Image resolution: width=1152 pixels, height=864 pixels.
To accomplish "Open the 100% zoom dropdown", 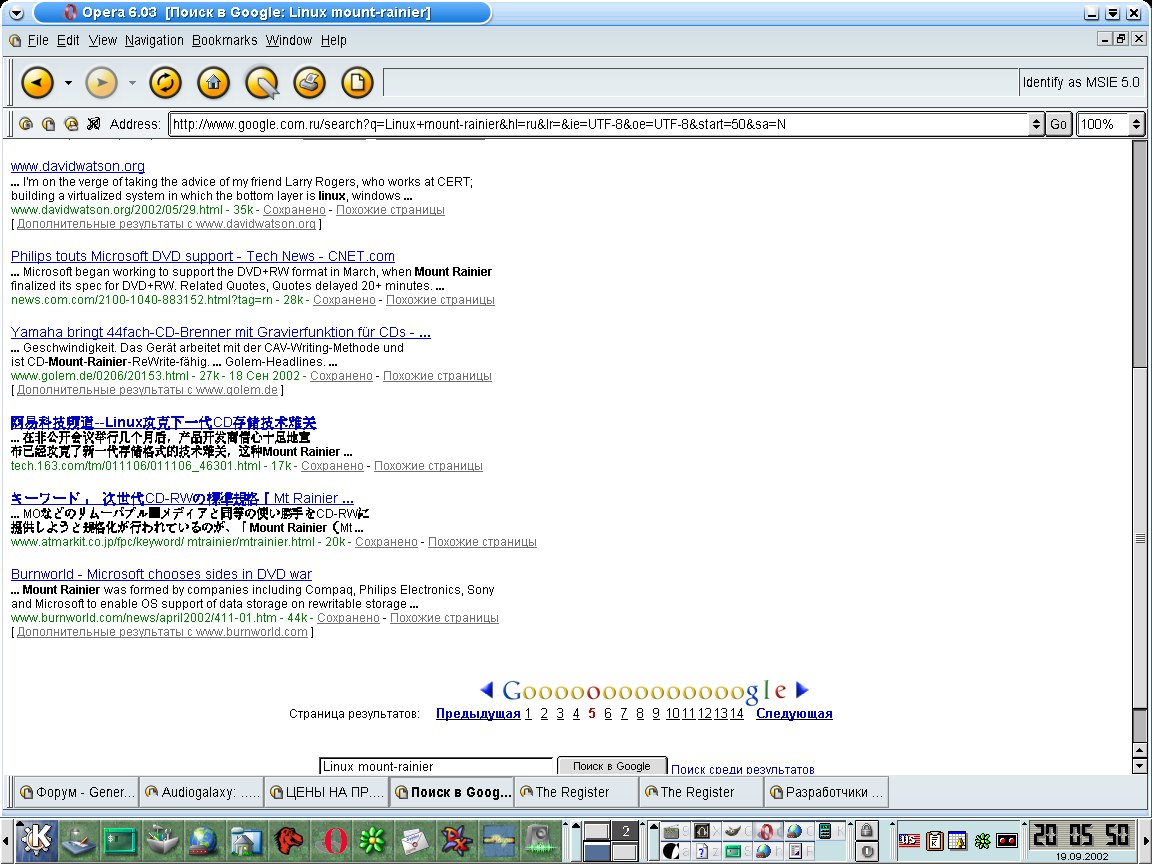I will click(1136, 123).
